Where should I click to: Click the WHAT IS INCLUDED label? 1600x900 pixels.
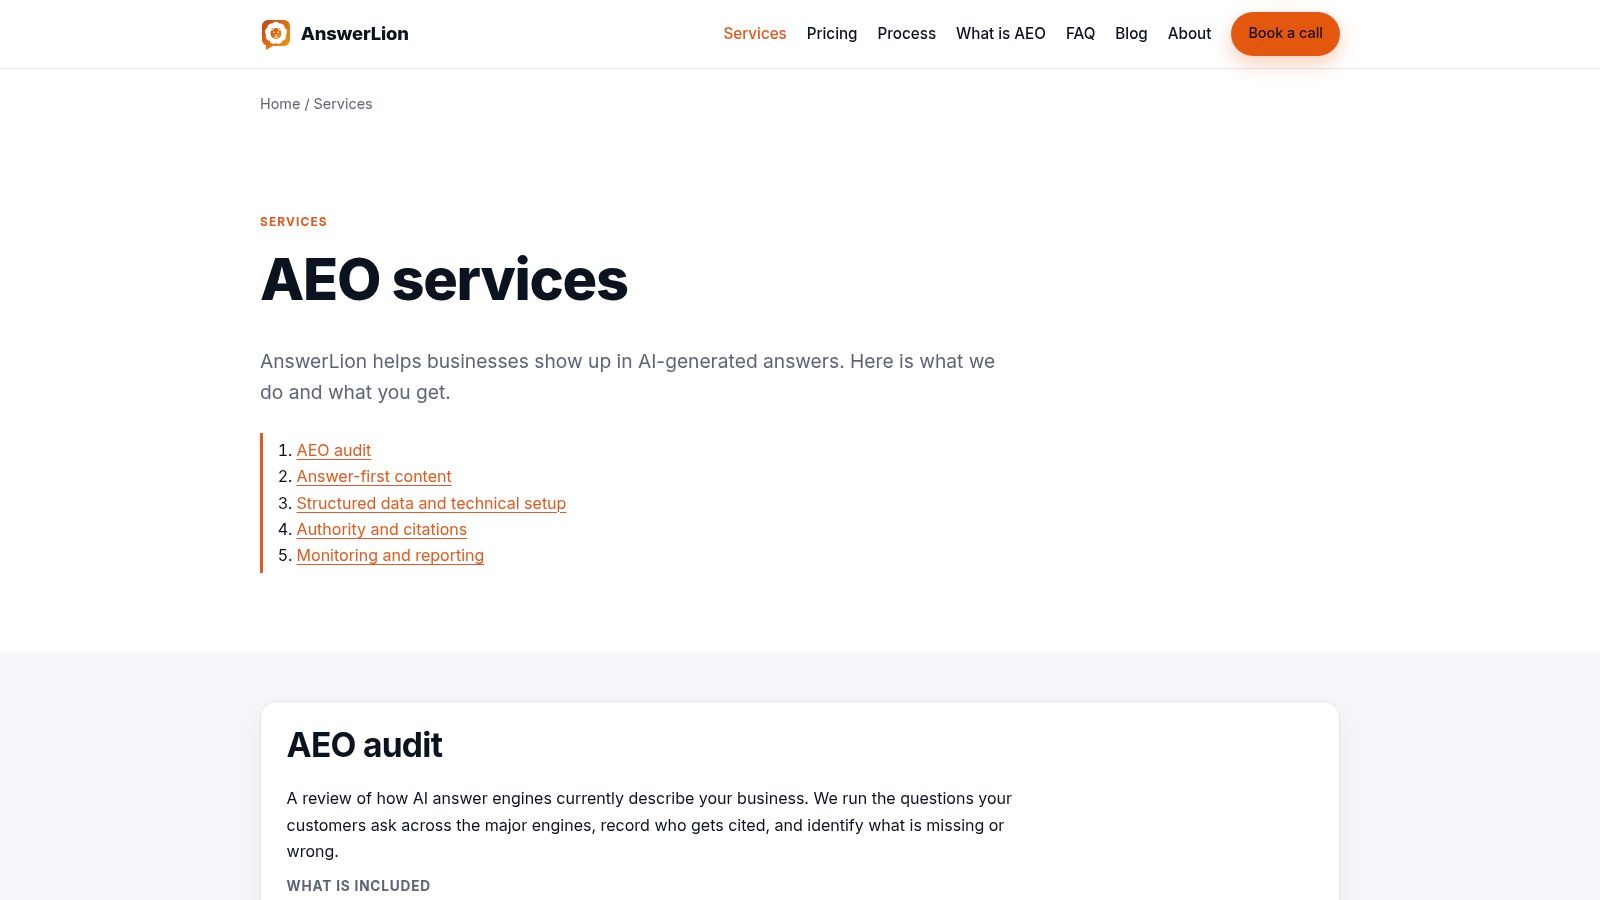pos(358,886)
